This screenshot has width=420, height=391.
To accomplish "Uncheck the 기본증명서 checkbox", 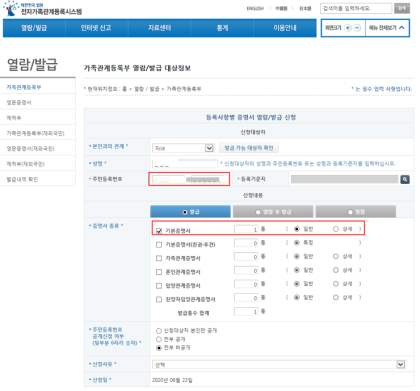I will tap(159, 231).
